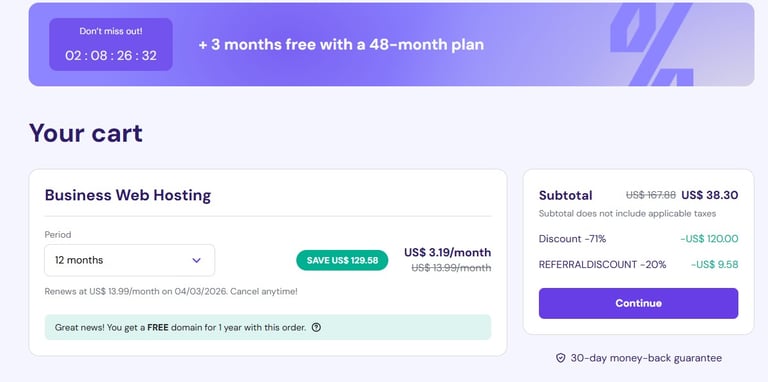Open the Period dropdown showing 12 months
Viewport: 768px width, 382px height.
[129, 260]
